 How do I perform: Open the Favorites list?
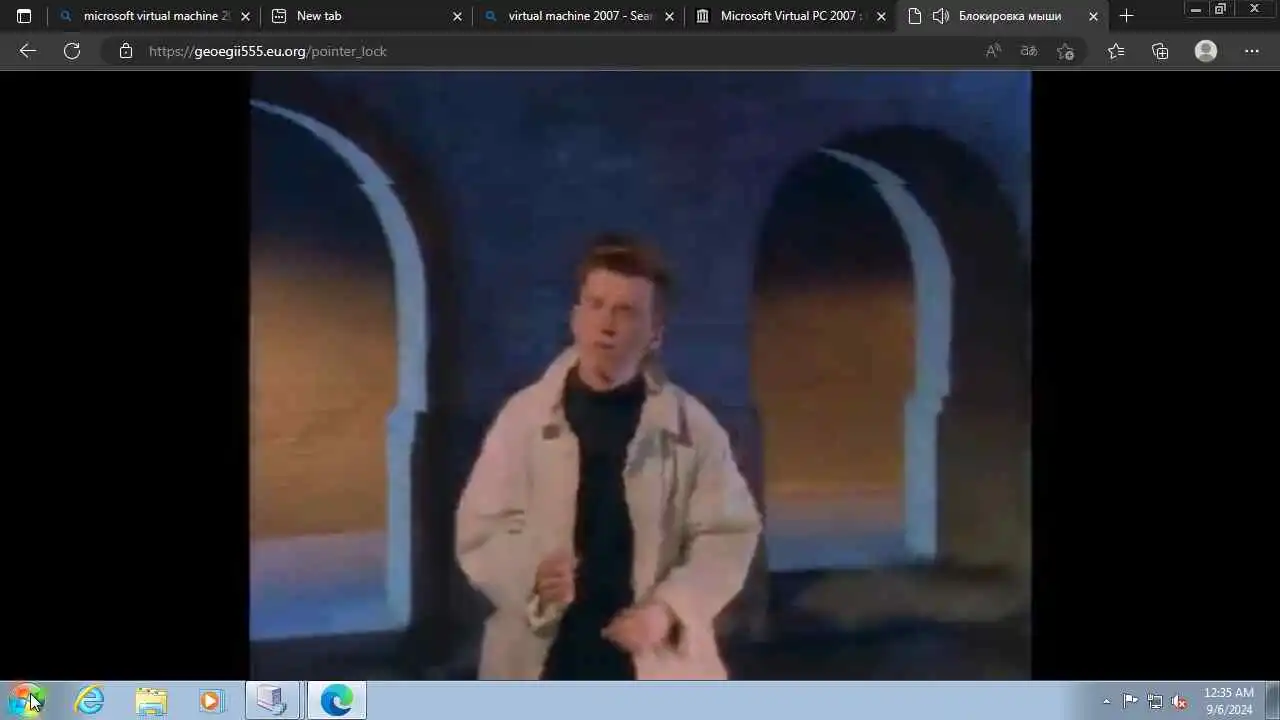pyautogui.click(x=1116, y=51)
